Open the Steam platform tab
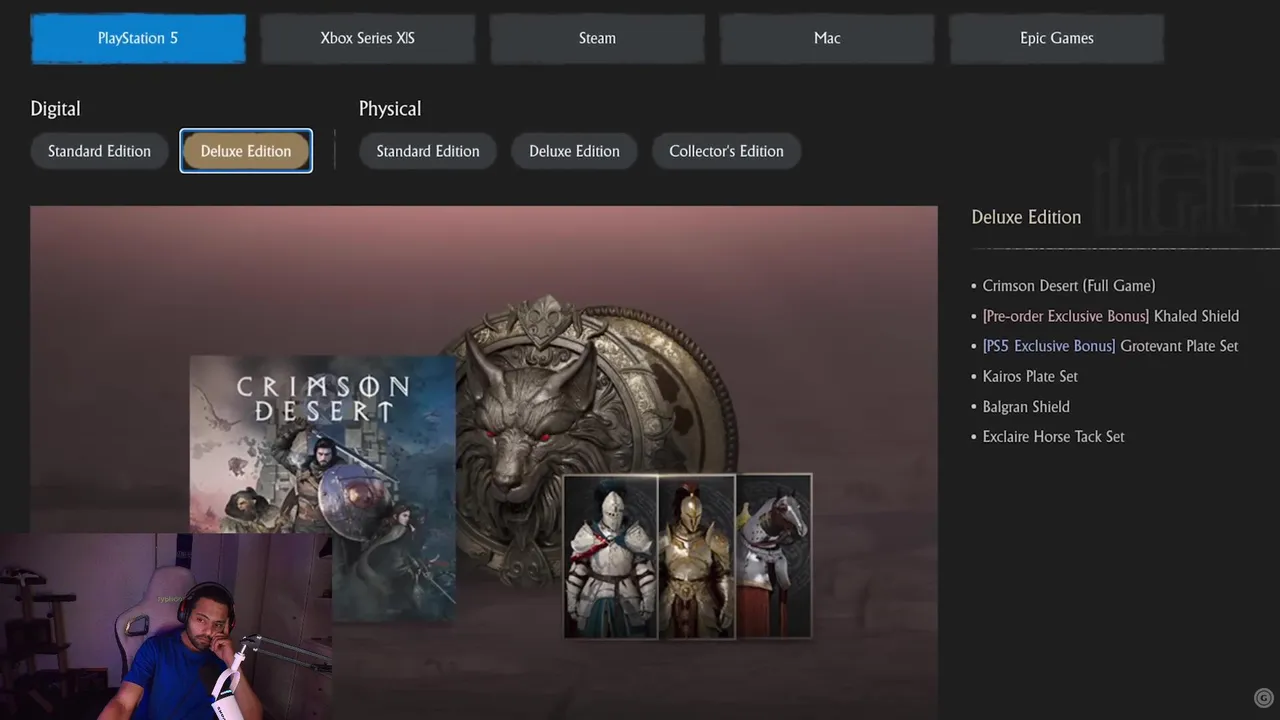The image size is (1280, 720). (597, 38)
